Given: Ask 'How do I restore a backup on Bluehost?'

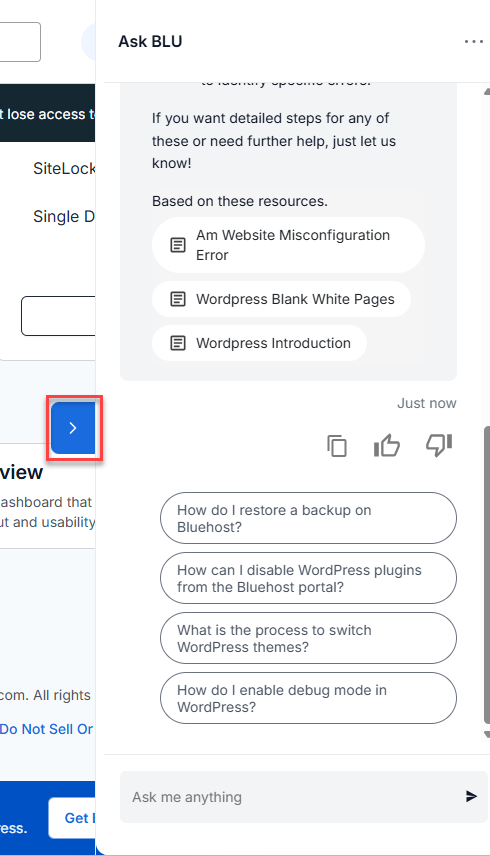Looking at the screenshot, I should (308, 518).
